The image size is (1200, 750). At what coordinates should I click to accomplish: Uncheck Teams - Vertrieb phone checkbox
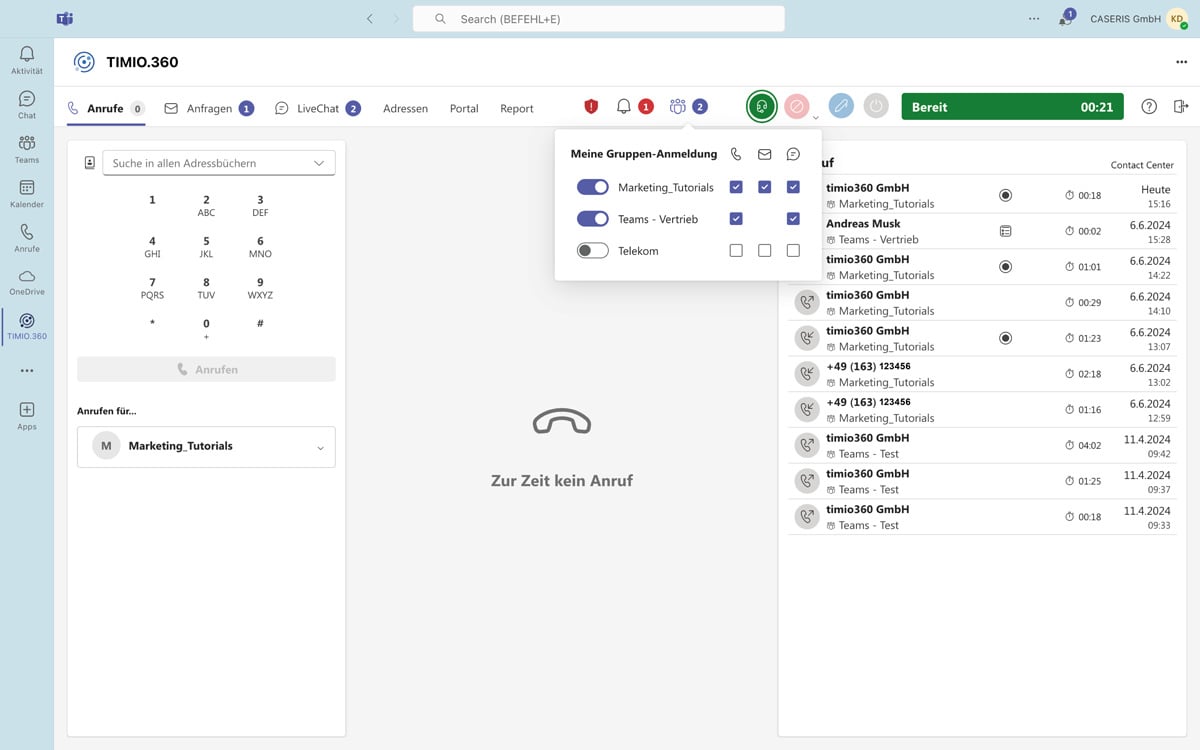[736, 219]
